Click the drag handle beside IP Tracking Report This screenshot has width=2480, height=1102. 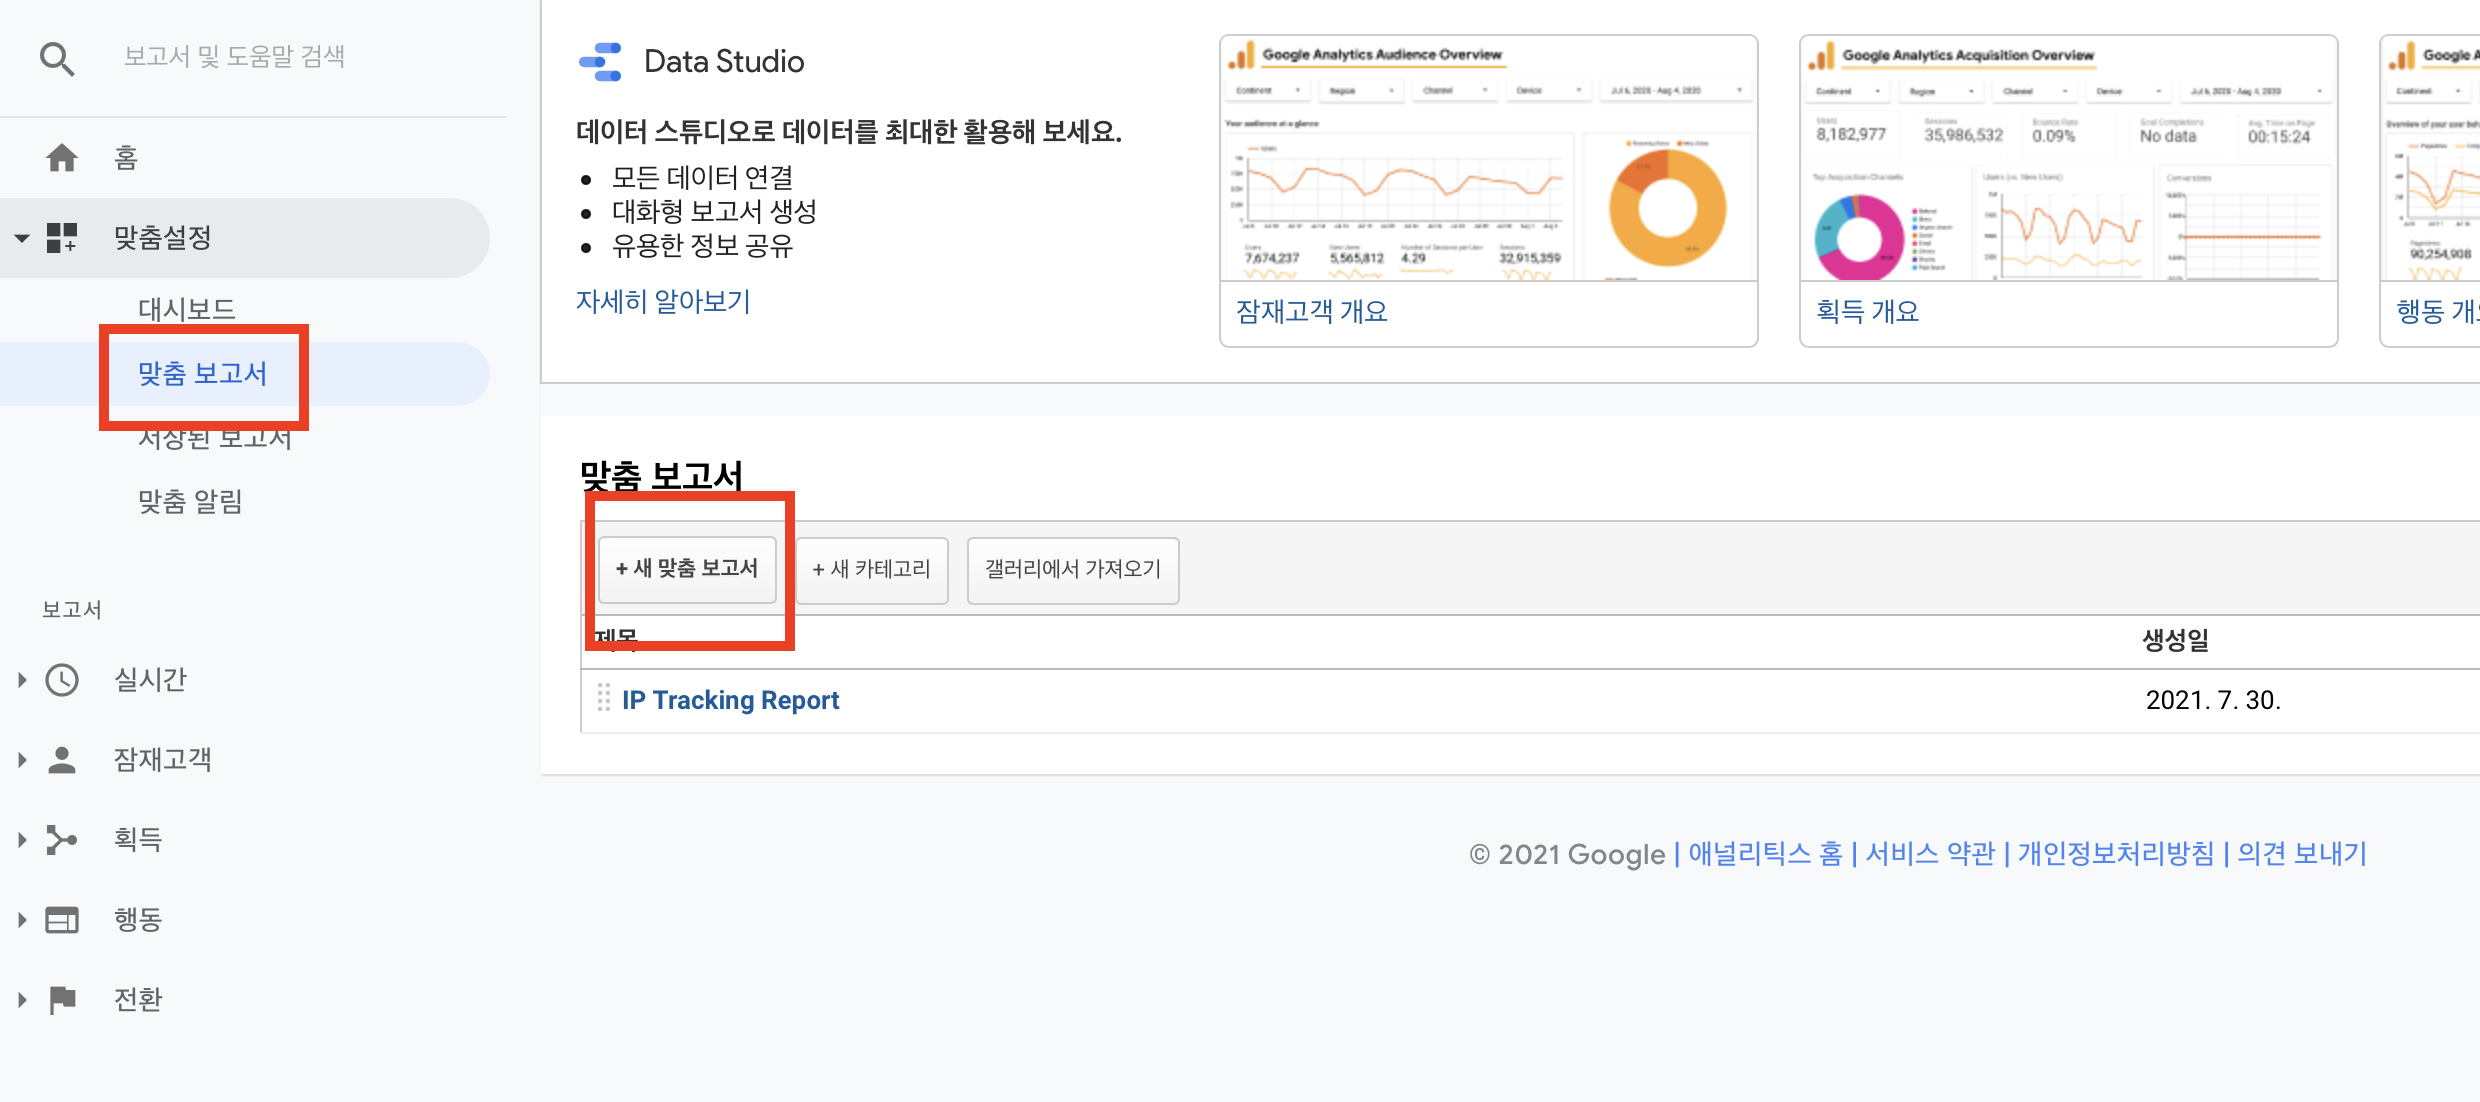604,699
